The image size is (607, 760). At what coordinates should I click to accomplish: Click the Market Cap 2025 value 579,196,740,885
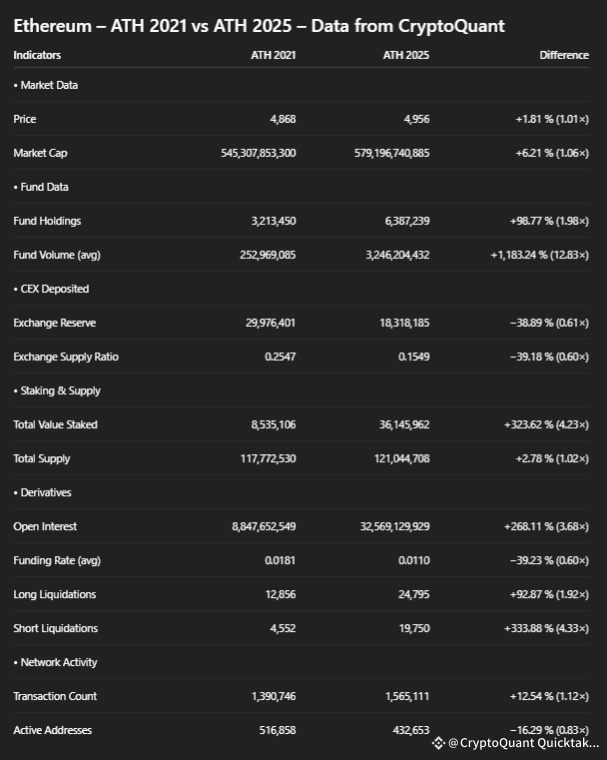click(x=392, y=153)
